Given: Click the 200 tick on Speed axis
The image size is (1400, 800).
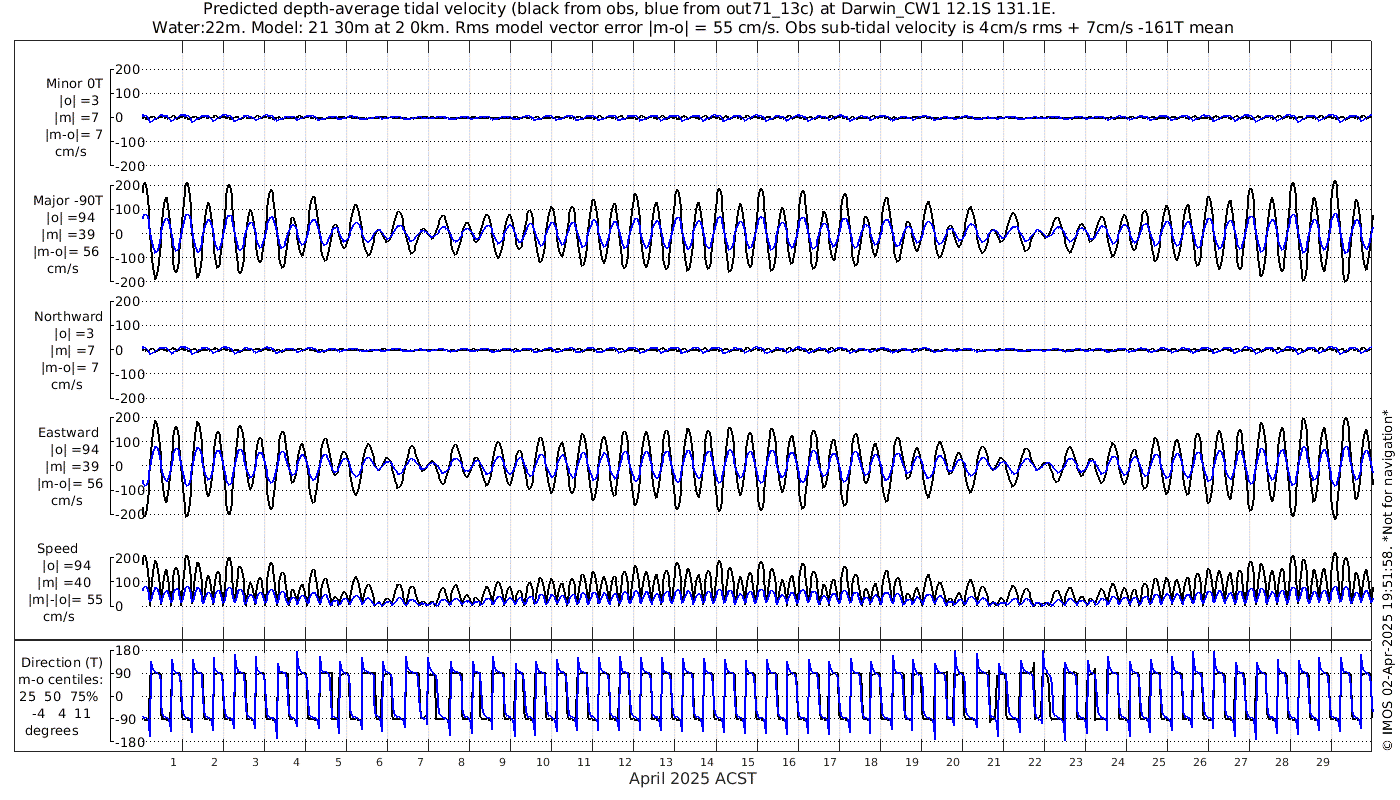Looking at the screenshot, I should tap(127, 558).
